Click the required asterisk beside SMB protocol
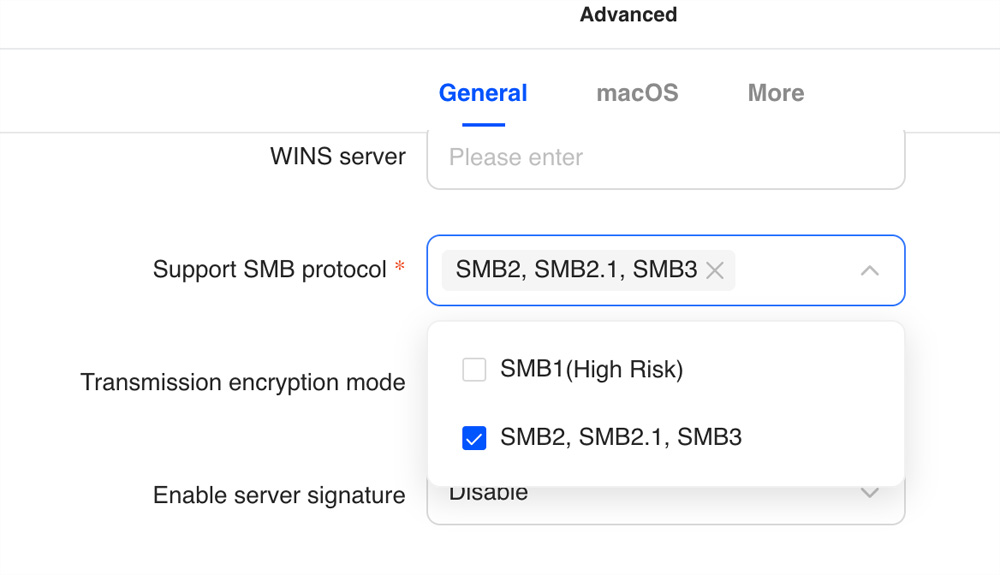This screenshot has height=575, width=1000. [399, 266]
